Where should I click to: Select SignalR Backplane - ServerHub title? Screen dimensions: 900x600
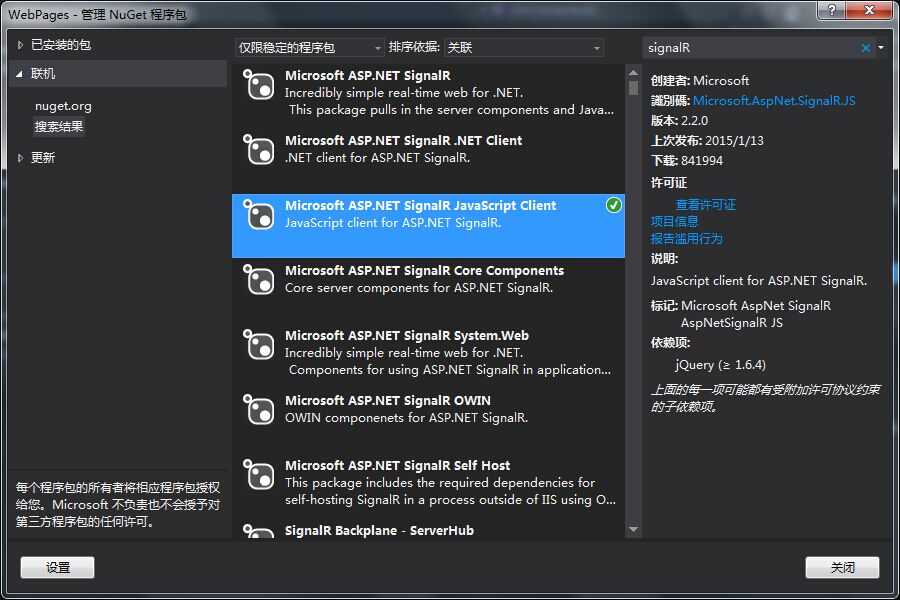379,531
